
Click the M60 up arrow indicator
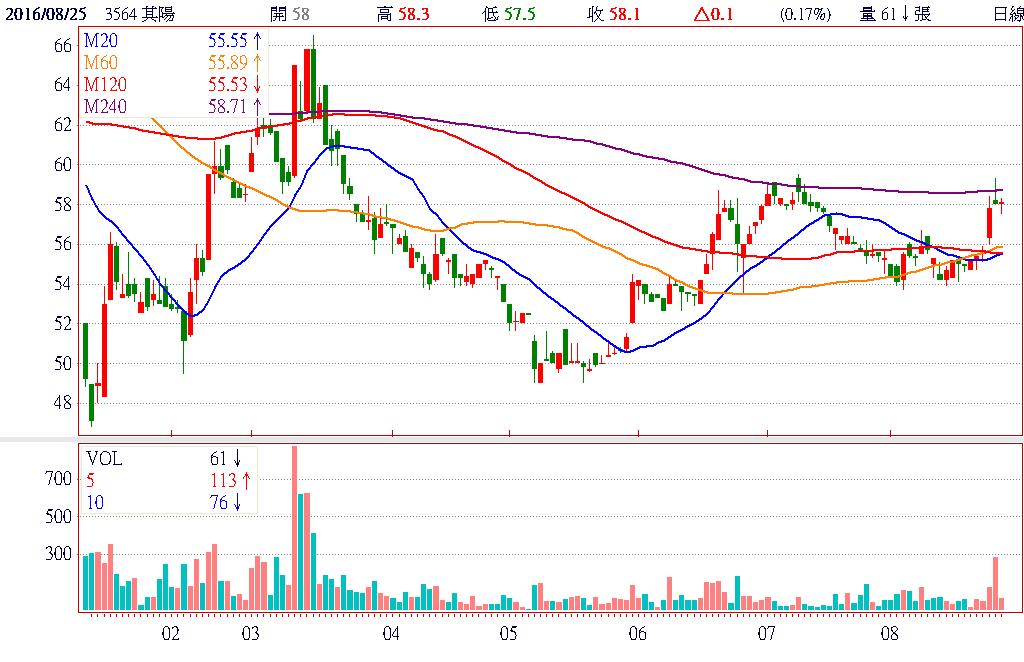pos(258,63)
